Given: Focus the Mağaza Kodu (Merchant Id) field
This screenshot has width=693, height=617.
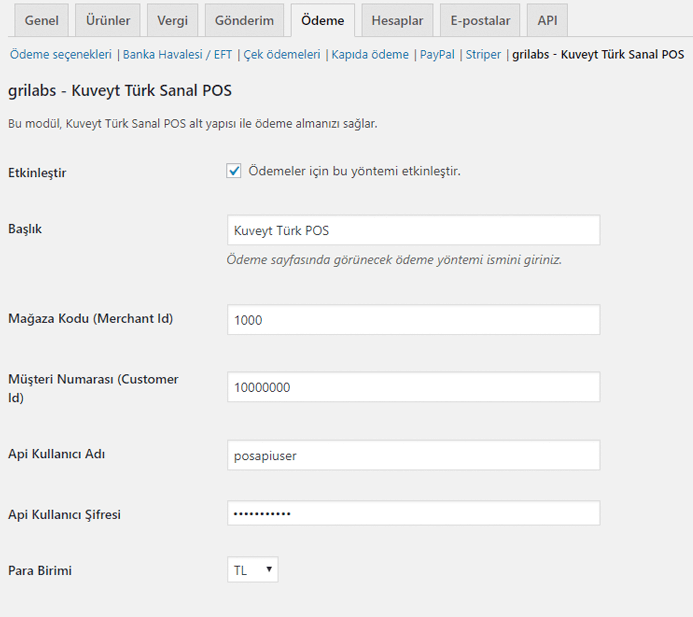Looking at the screenshot, I should click(x=414, y=320).
